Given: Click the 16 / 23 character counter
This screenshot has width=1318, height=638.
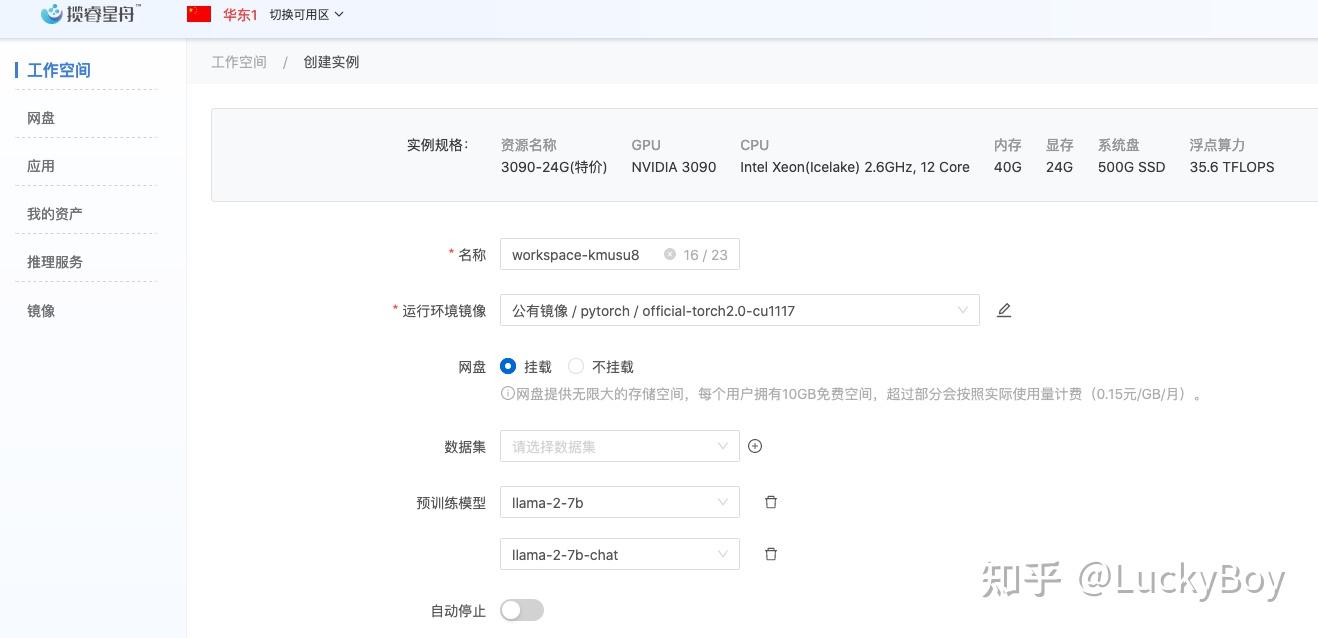Looking at the screenshot, I should [705, 255].
